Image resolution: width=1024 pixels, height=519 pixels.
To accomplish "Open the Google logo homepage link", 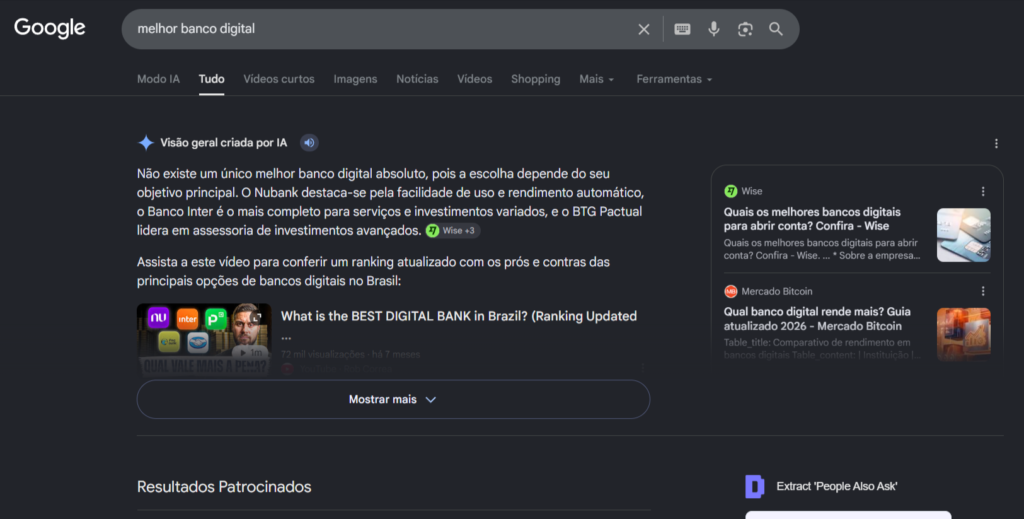I will click(50, 27).
